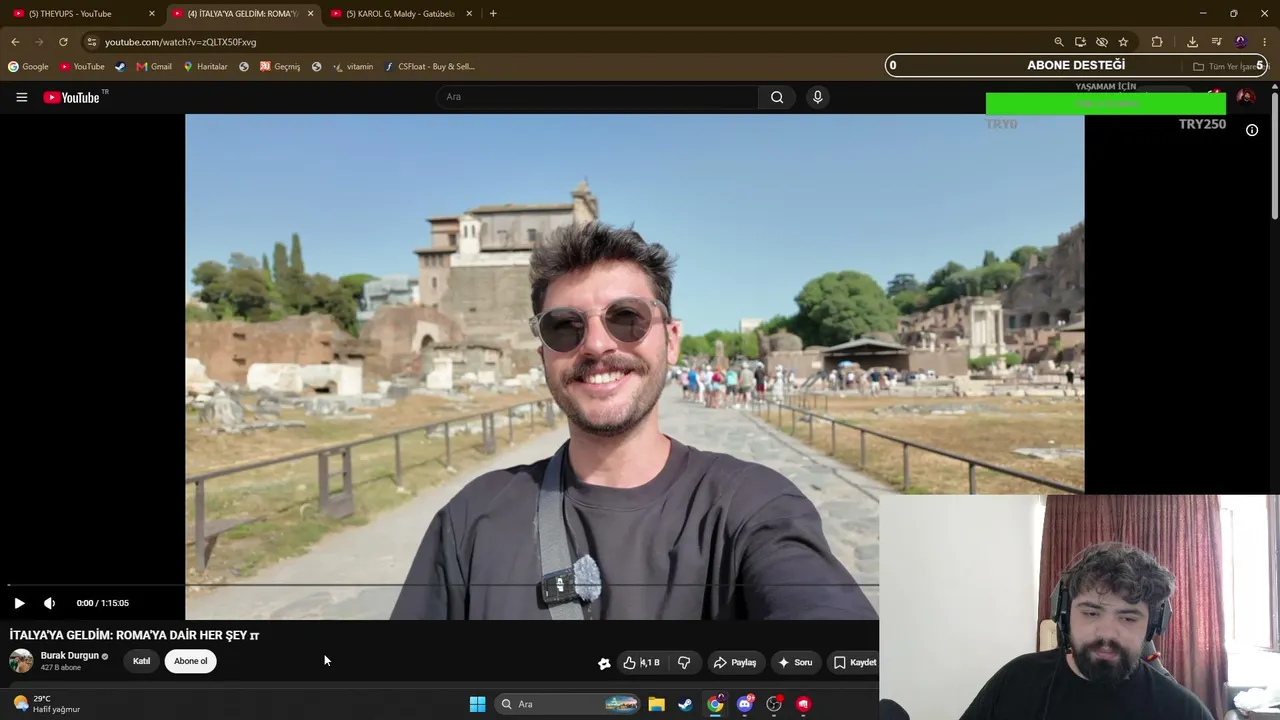Image resolution: width=1280 pixels, height=720 pixels.
Task: Open the Soru ask button
Action: (x=795, y=662)
